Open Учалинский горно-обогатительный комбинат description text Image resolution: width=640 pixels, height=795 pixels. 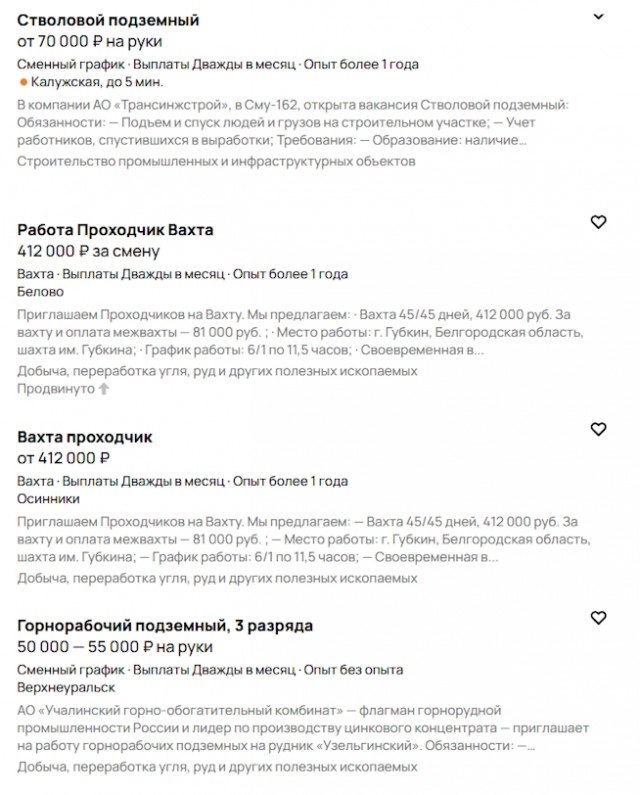tap(303, 728)
